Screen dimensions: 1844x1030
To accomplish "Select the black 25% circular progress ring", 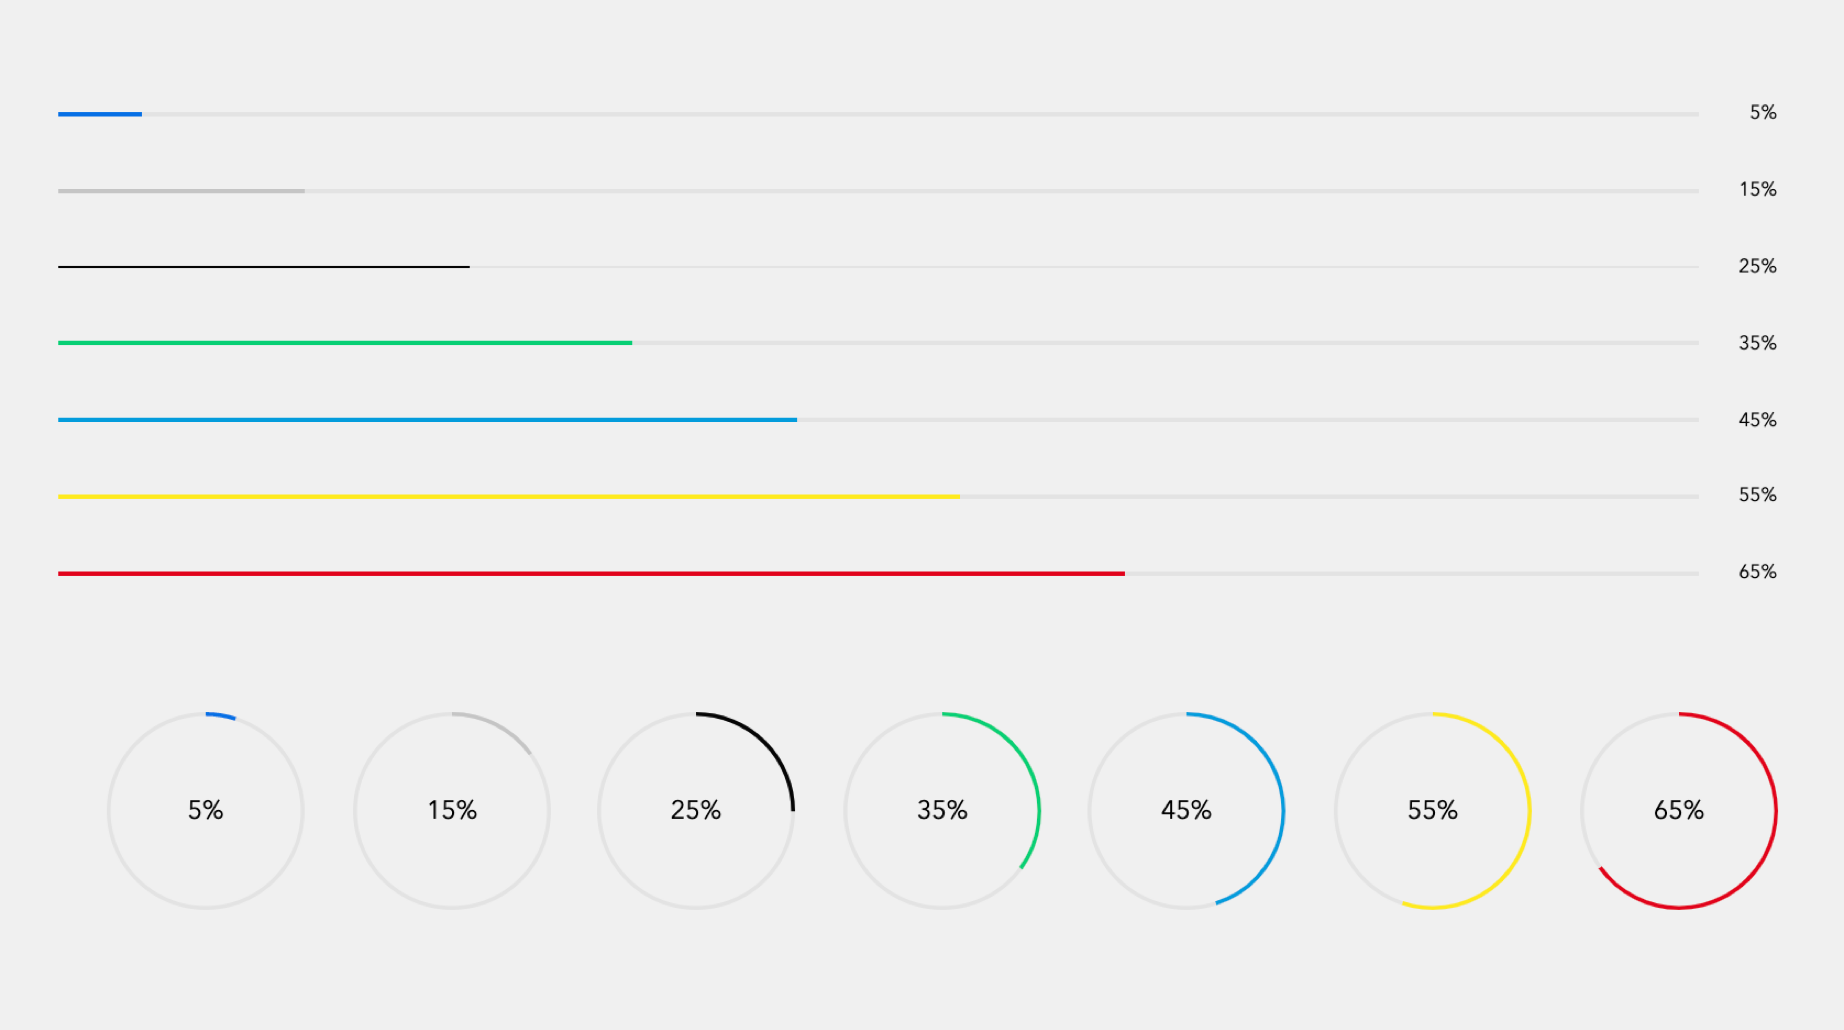I will 696,810.
